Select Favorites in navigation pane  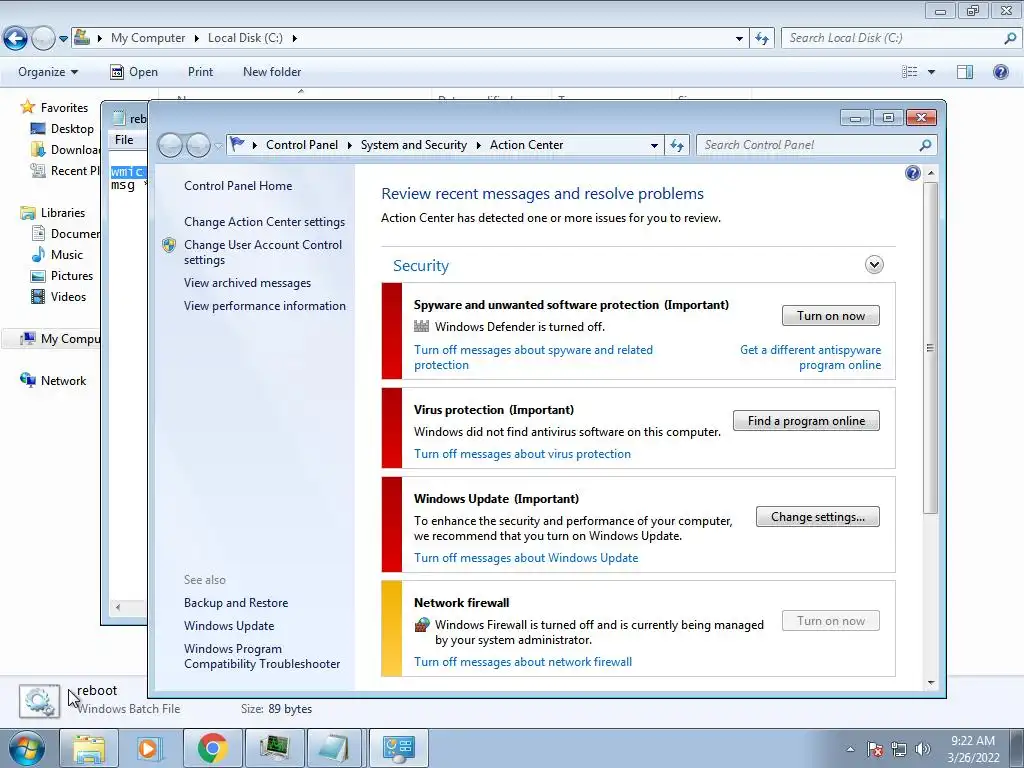(64, 108)
